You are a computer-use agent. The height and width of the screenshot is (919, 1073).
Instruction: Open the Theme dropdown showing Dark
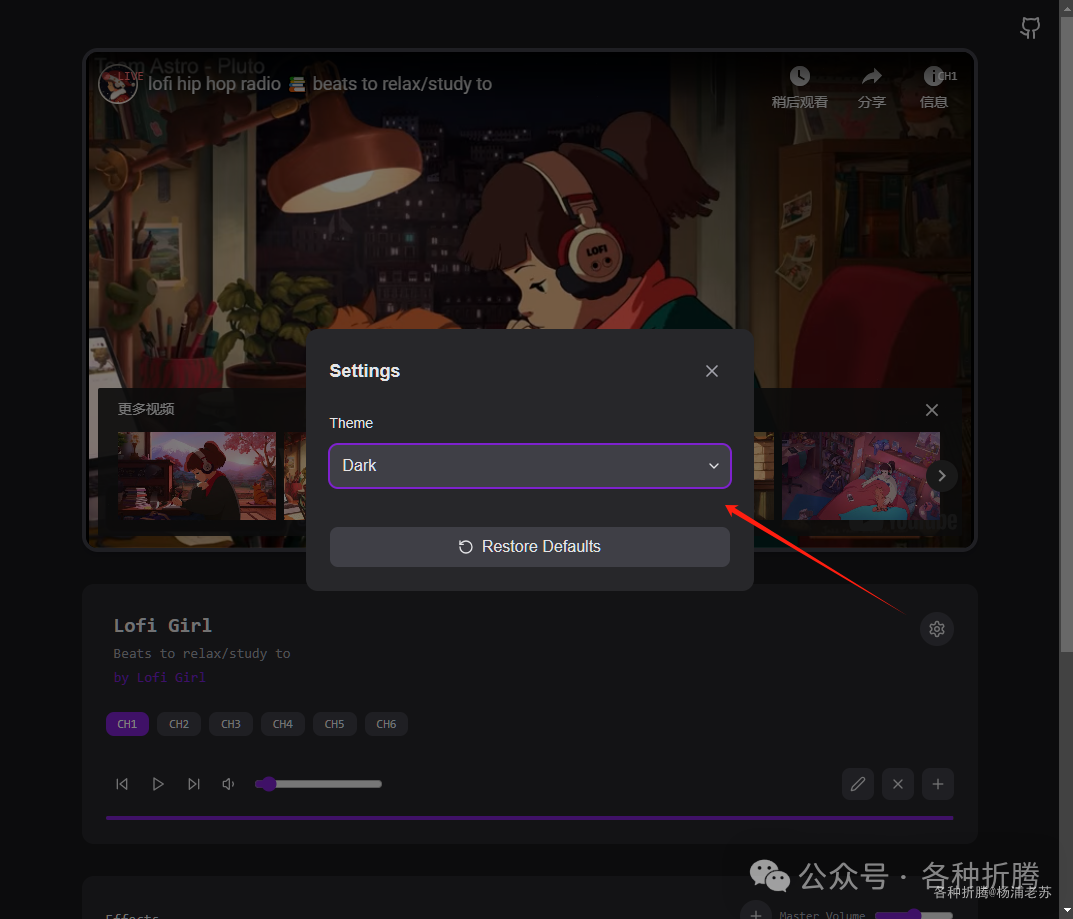point(530,466)
